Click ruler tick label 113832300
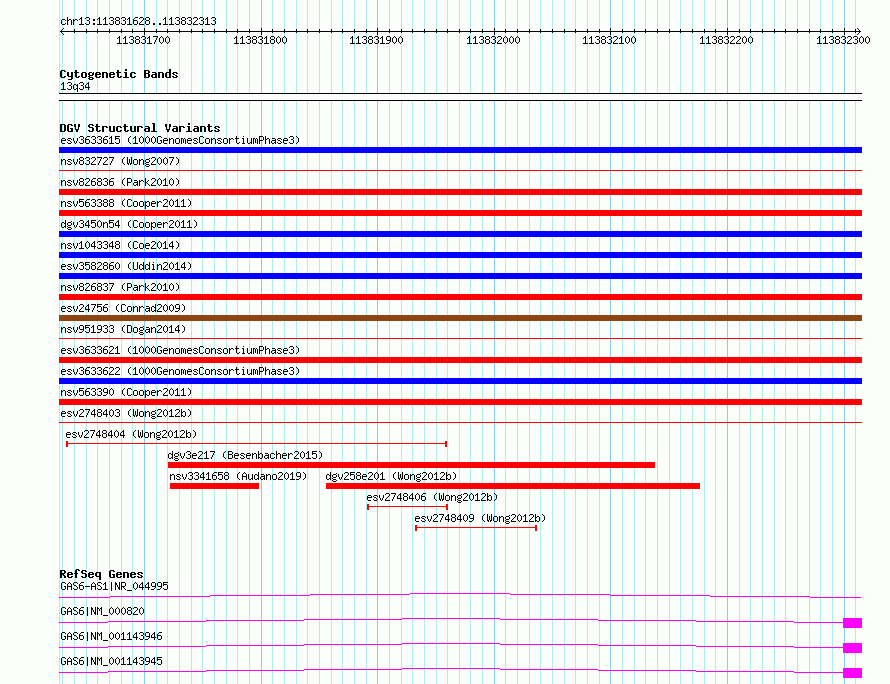Viewport: 890px width, 684px height. pos(843,40)
